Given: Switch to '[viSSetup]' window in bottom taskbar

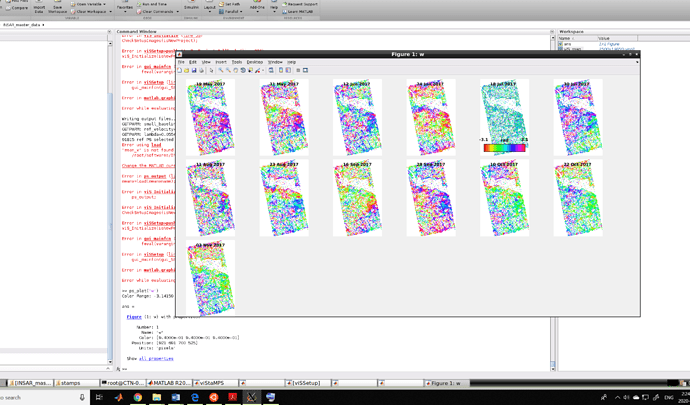Looking at the screenshot, I should [308, 383].
